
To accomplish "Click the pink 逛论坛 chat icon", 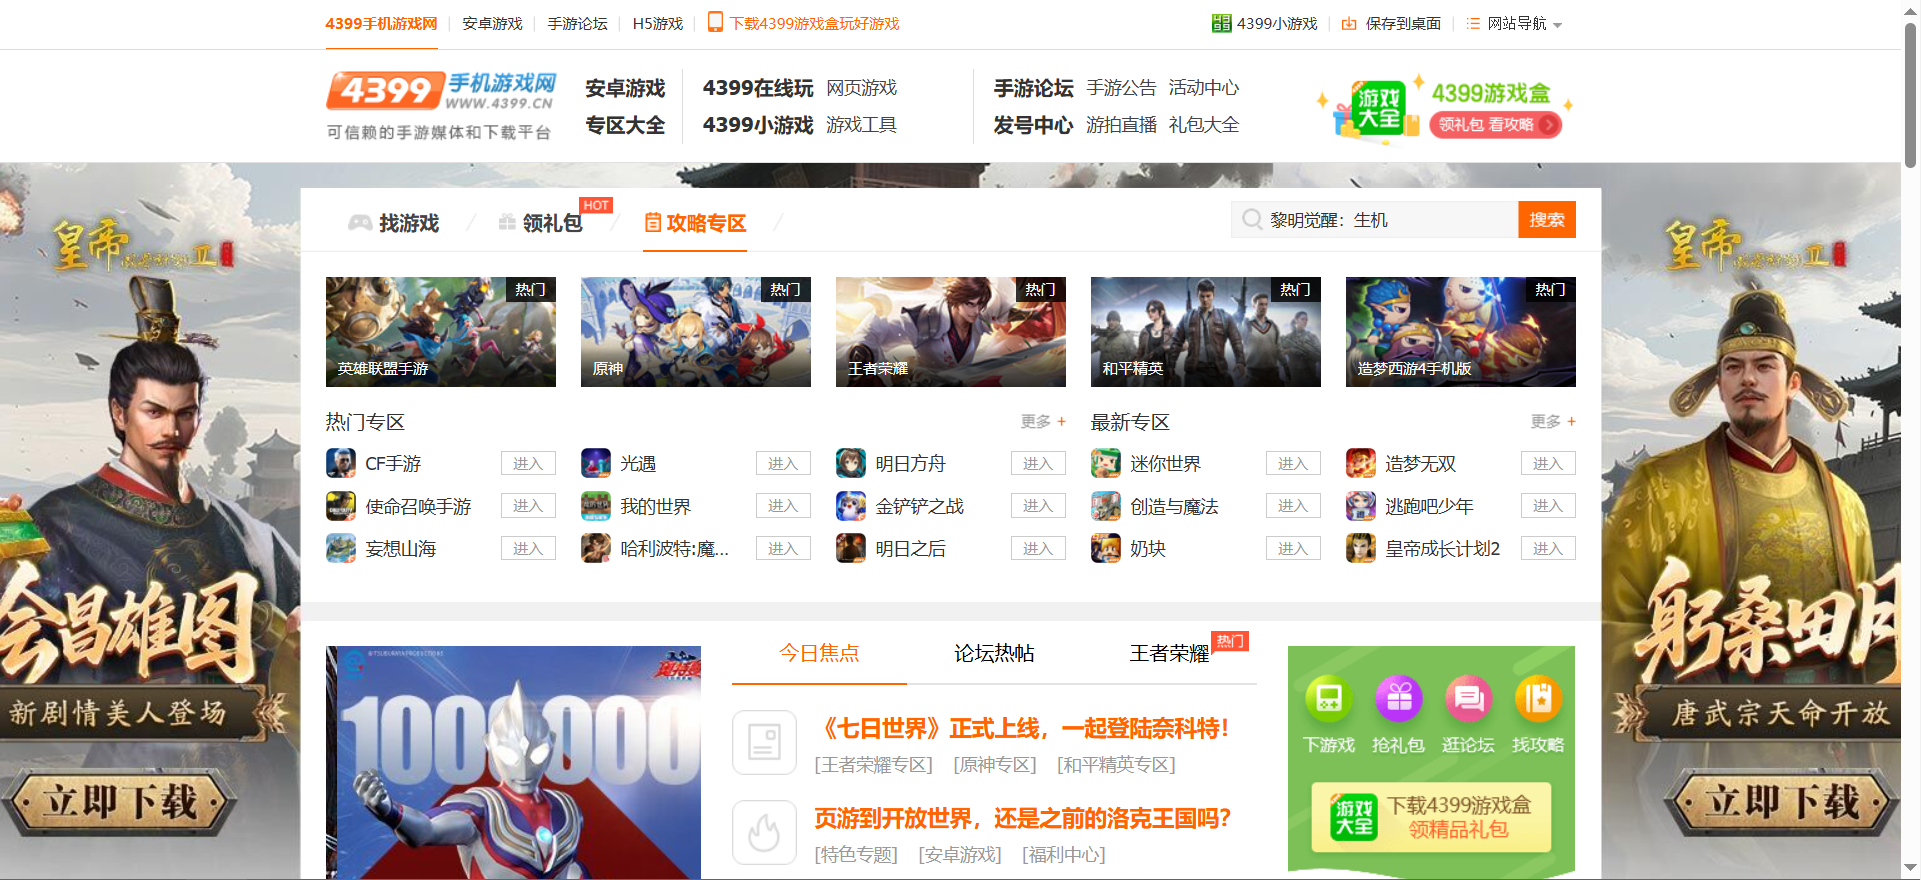I will 1469,699.
